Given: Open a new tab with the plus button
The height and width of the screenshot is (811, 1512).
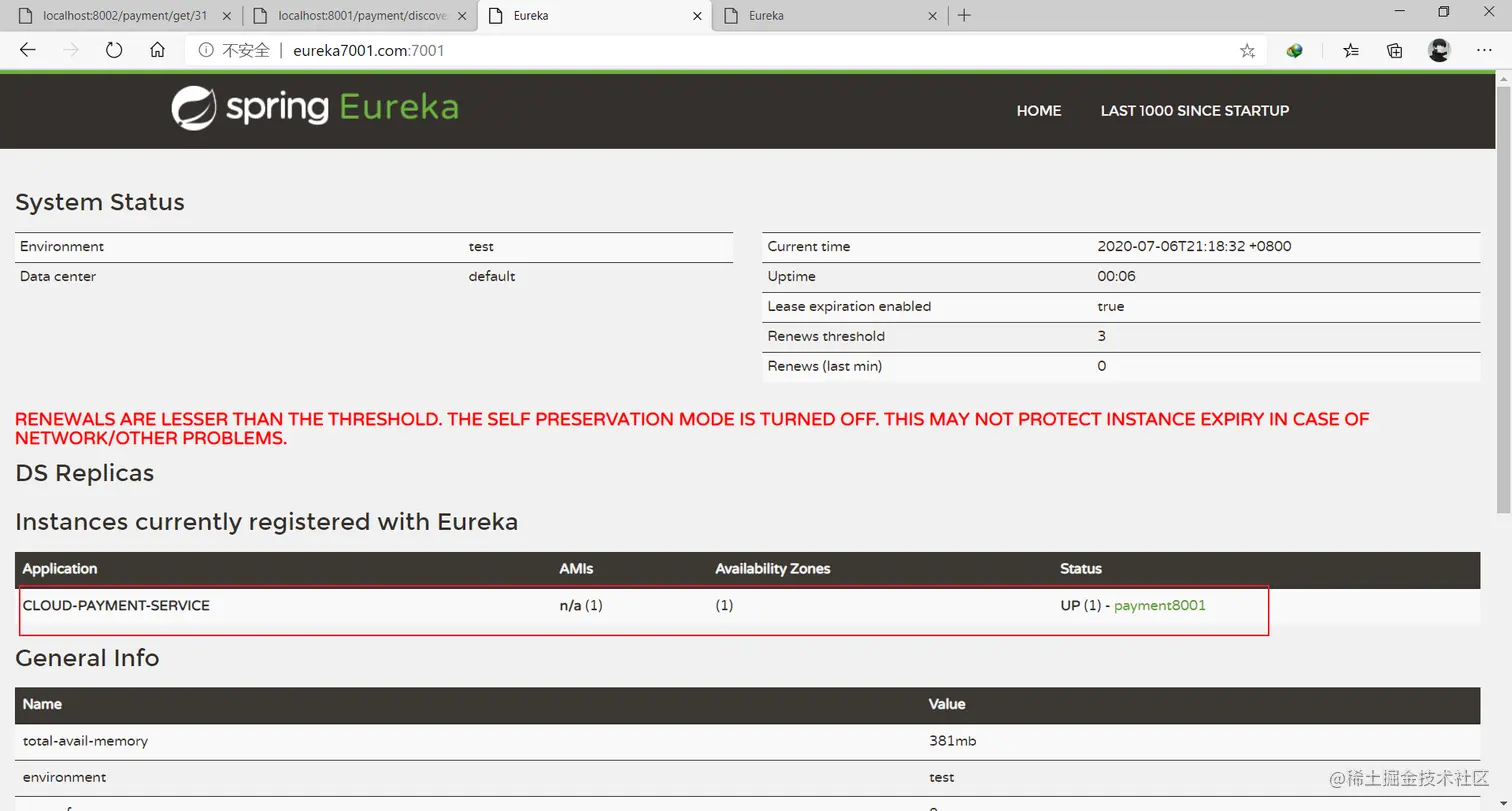Looking at the screenshot, I should click(964, 15).
